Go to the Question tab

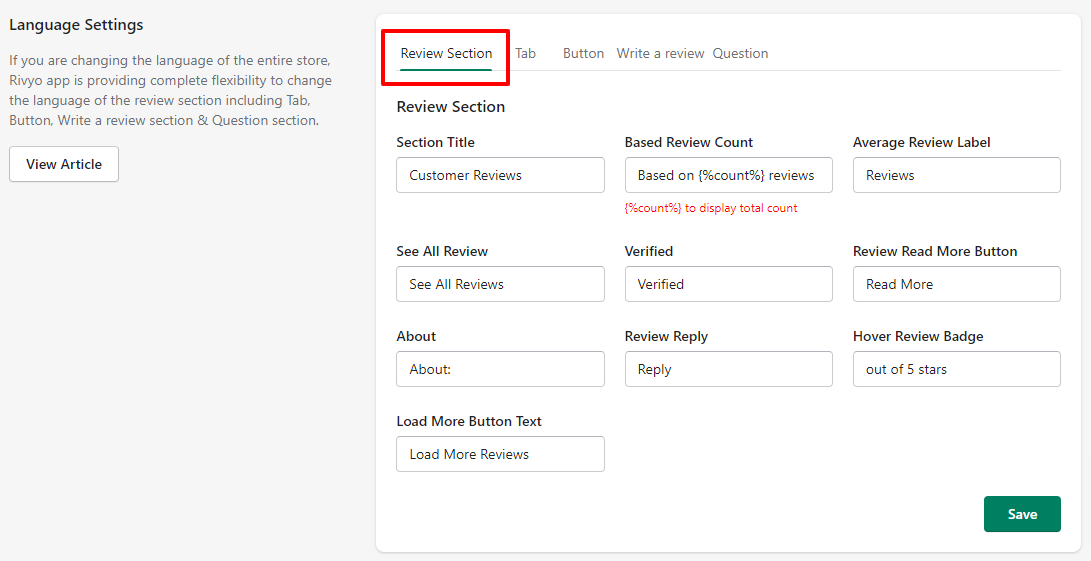click(x=740, y=54)
